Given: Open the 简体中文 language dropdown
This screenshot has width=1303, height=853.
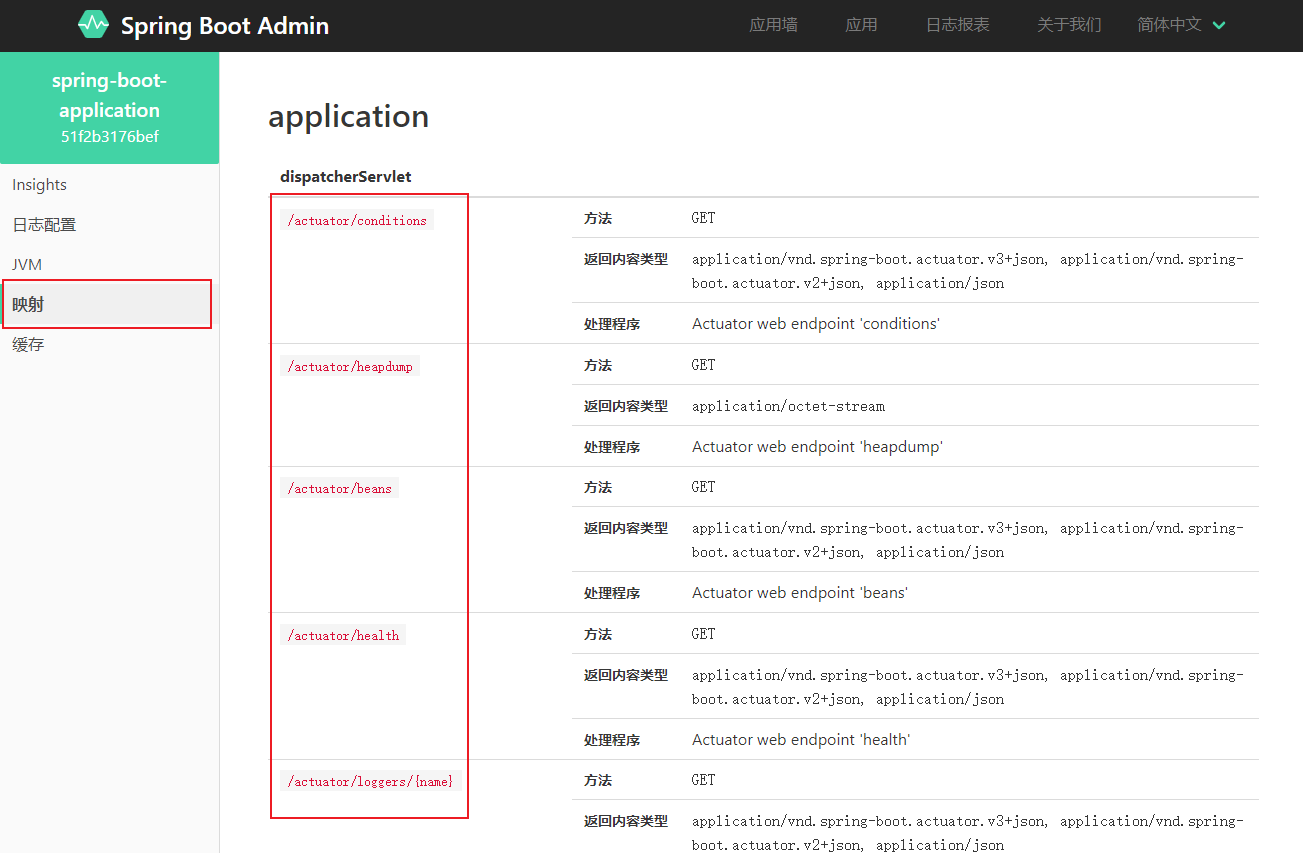Looking at the screenshot, I should point(1181,25).
